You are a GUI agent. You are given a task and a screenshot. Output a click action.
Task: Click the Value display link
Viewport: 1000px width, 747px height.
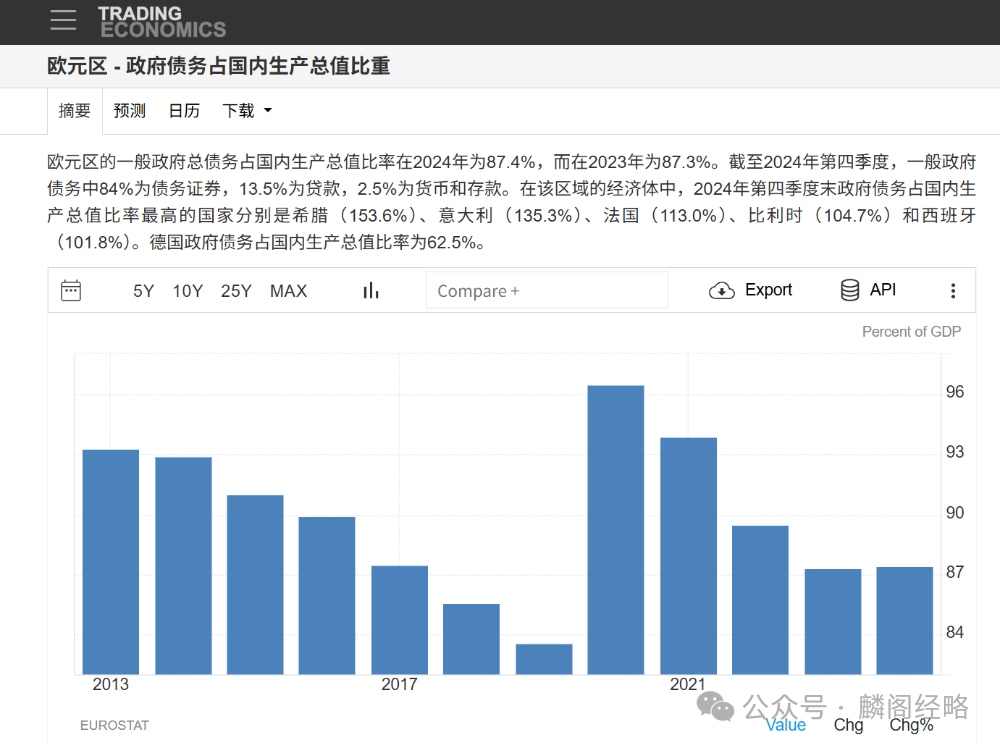pos(786,725)
